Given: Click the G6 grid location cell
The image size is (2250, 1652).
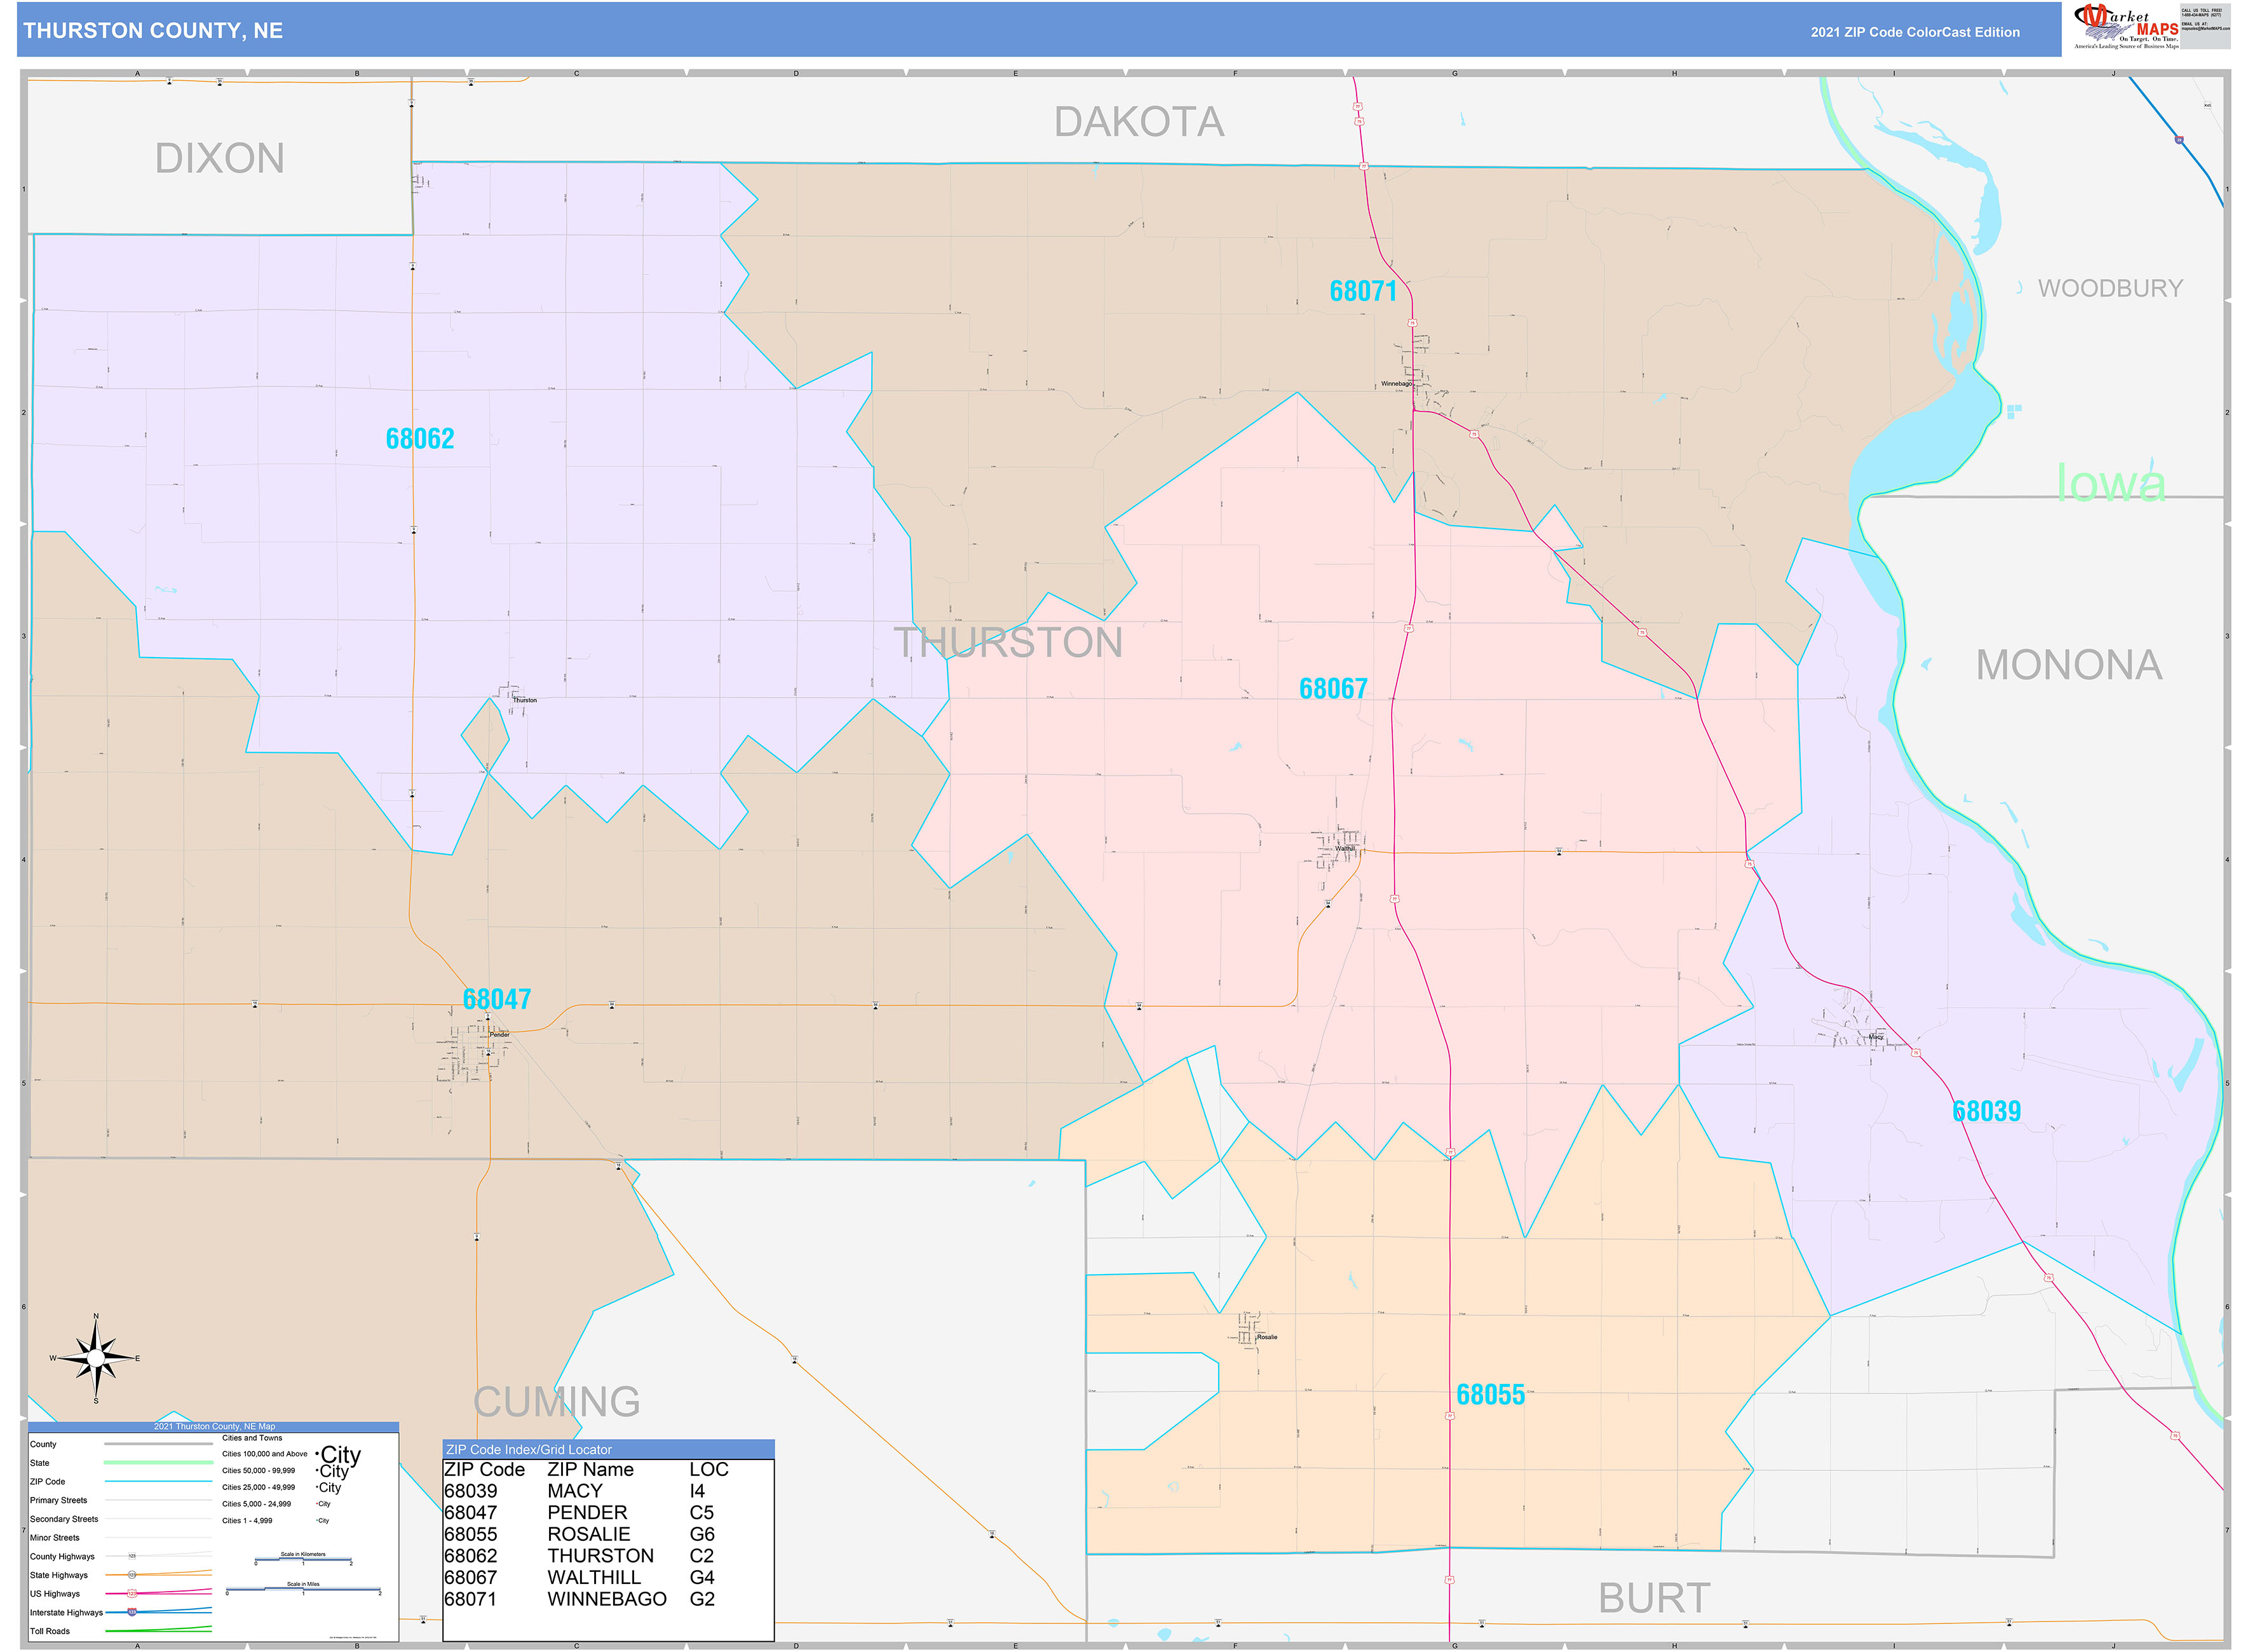Looking at the screenshot, I should click(702, 1534).
